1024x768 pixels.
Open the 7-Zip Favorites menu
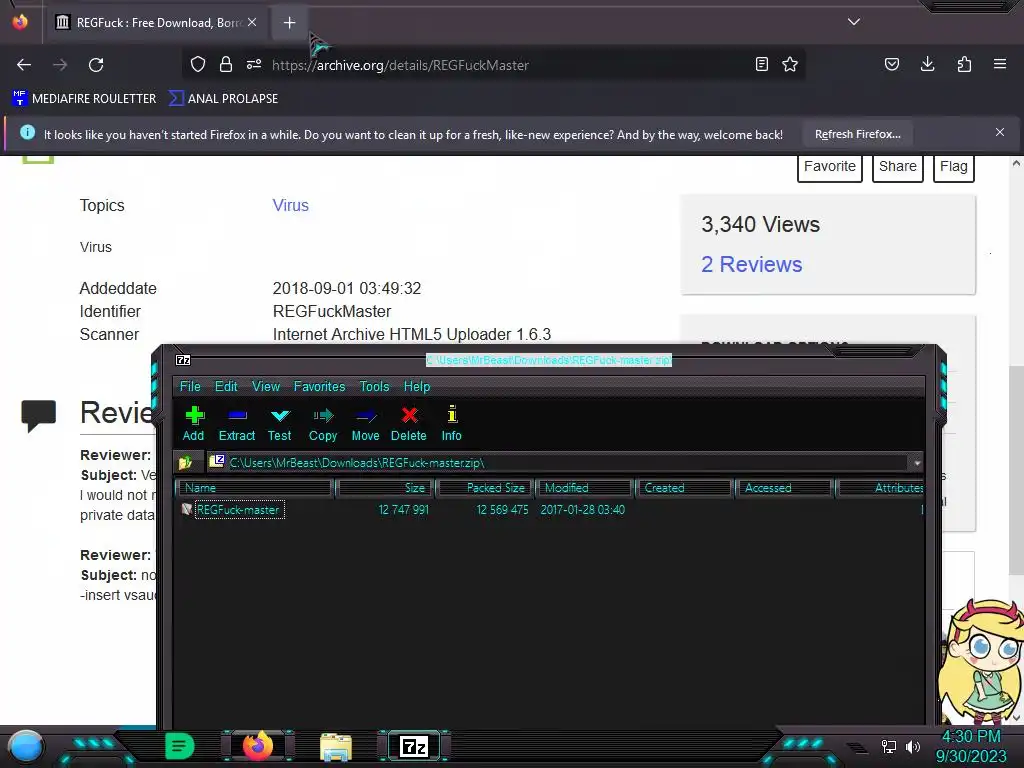click(319, 387)
